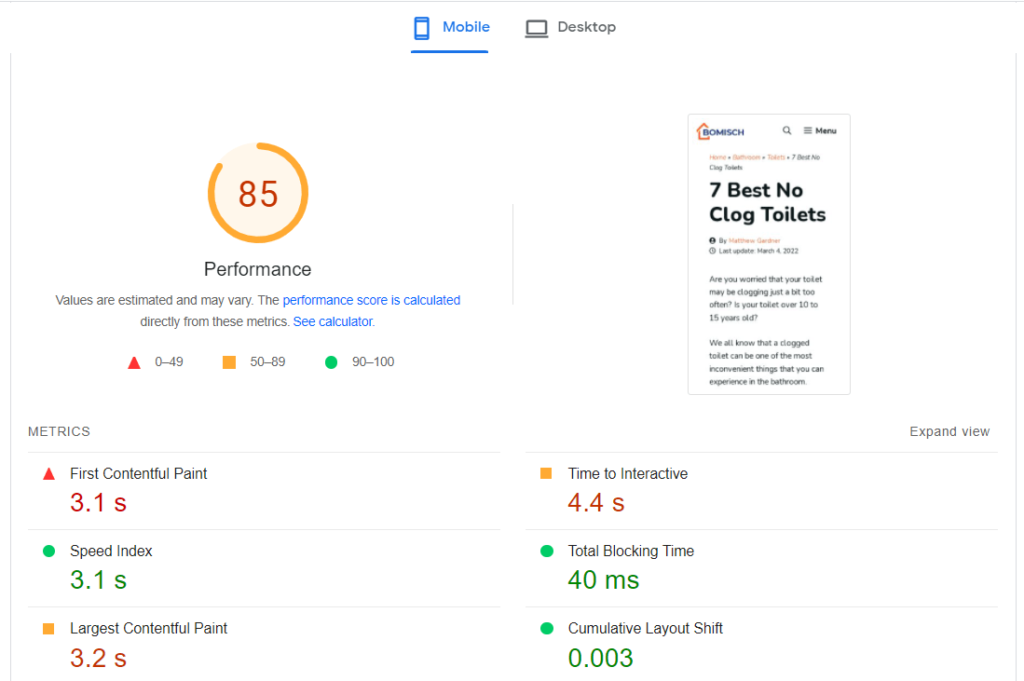Click the red triangle beside First Contentful Paint
The height and width of the screenshot is (681, 1024).
pyautogui.click(x=49, y=474)
